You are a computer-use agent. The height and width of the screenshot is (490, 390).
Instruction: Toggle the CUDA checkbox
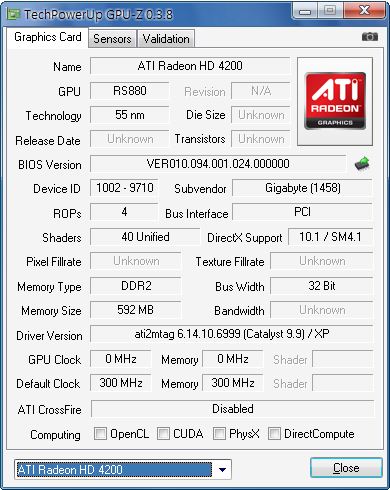pyautogui.click(x=163, y=434)
